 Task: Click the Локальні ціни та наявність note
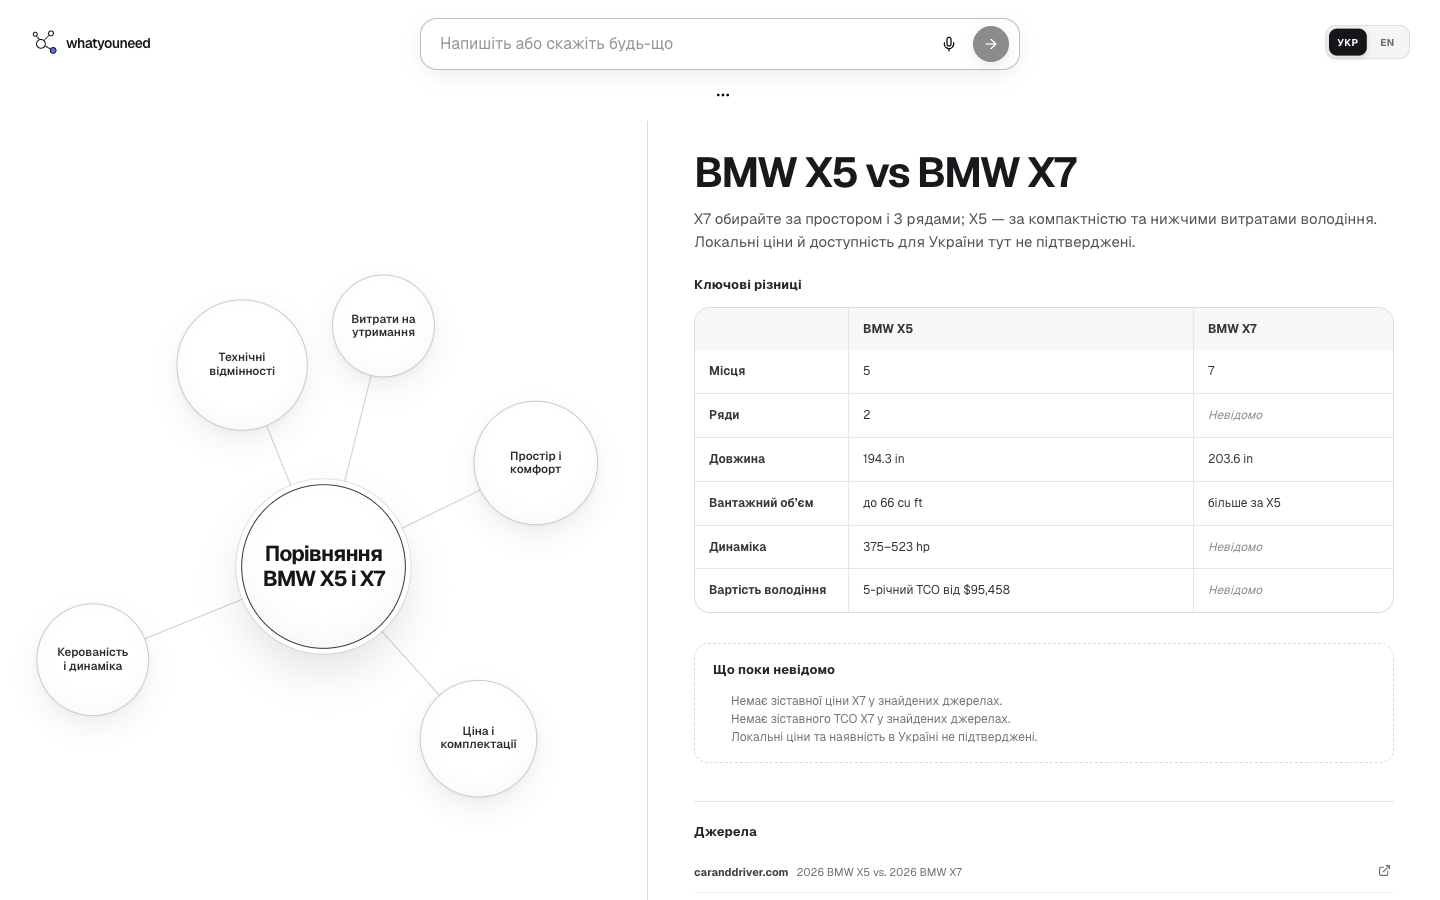click(884, 737)
